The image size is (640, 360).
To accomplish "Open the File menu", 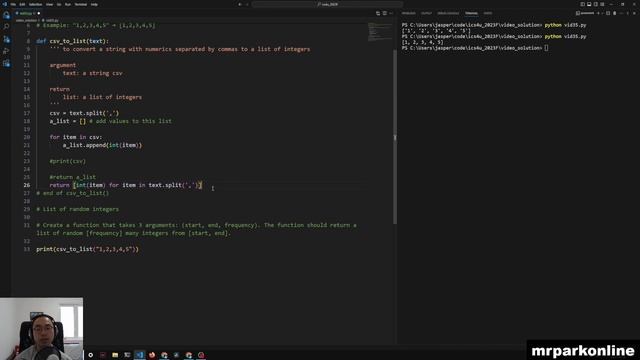I will 13,4.
